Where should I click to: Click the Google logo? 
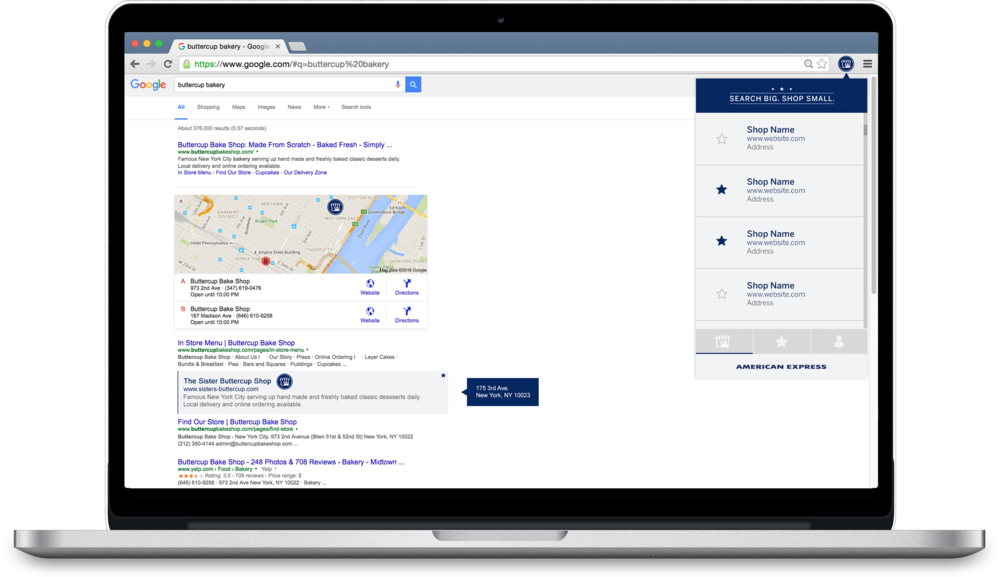coord(148,85)
